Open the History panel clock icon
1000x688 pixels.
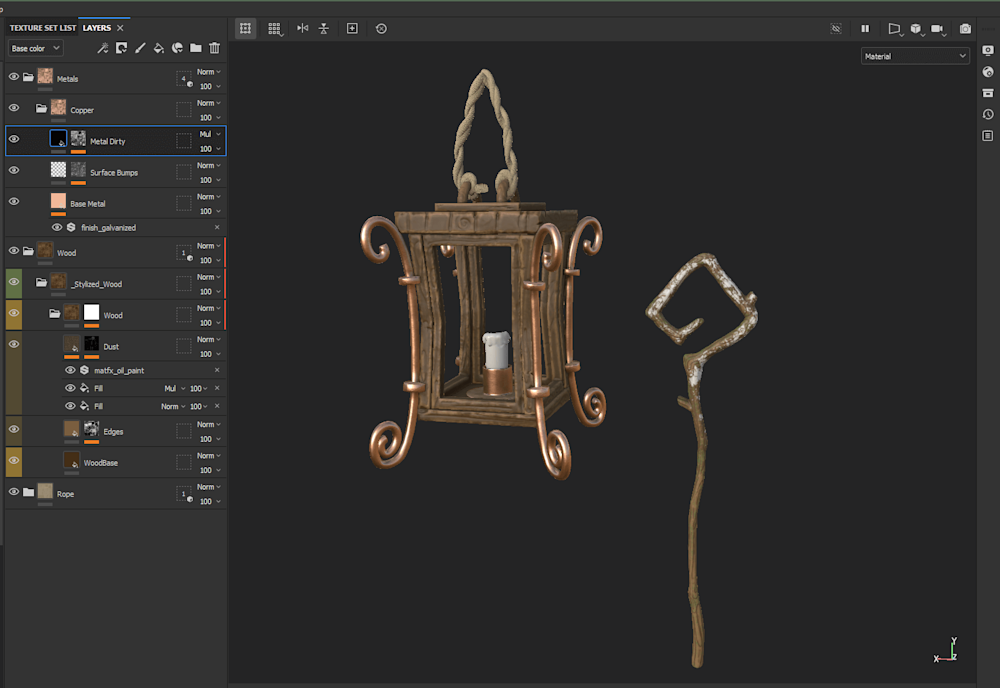click(x=988, y=114)
